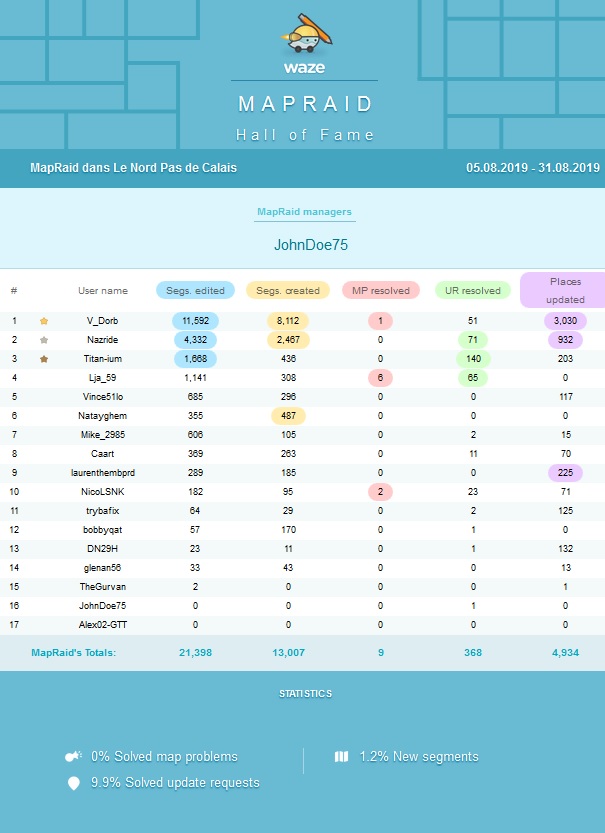This screenshot has width=605, height=833.
Task: Select JohnDoe75 in row 16
Action: 103,606
